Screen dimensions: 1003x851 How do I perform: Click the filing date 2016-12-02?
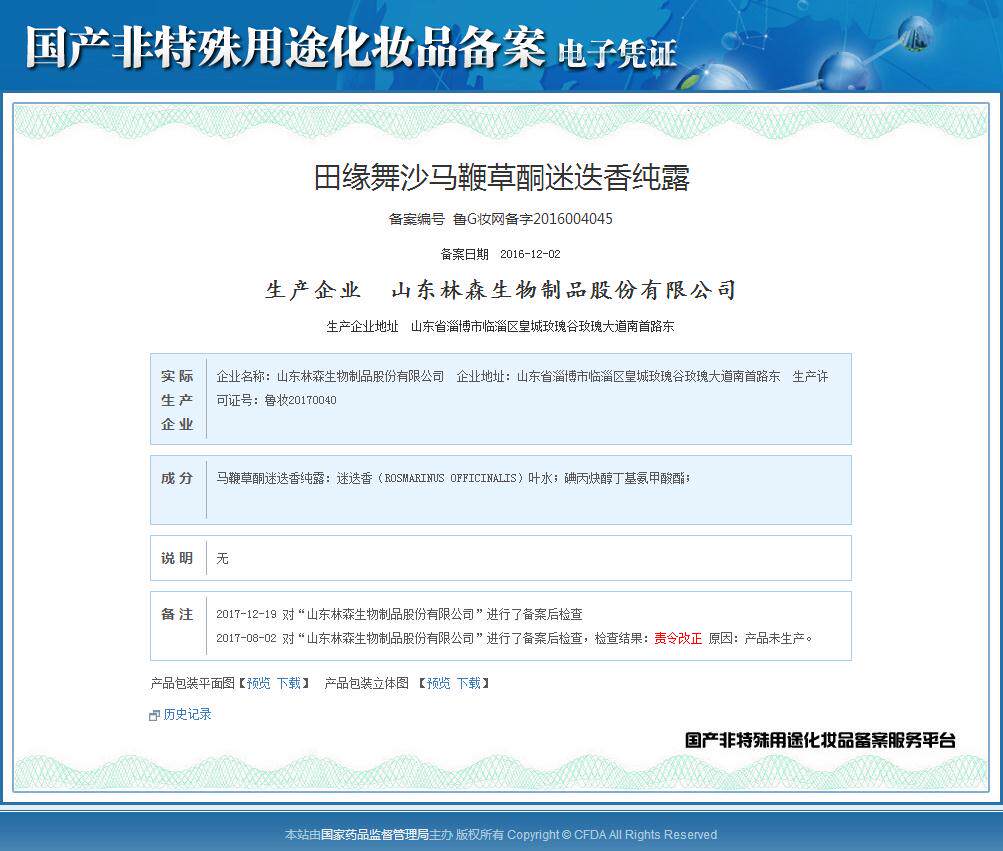click(530, 254)
